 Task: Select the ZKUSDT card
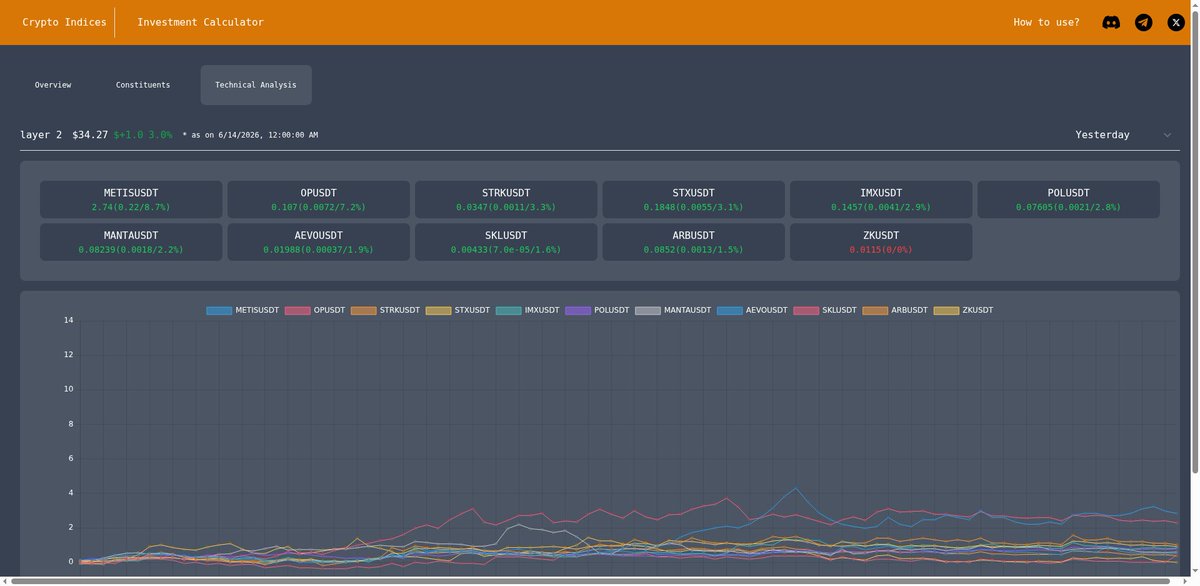pyautogui.click(x=881, y=242)
